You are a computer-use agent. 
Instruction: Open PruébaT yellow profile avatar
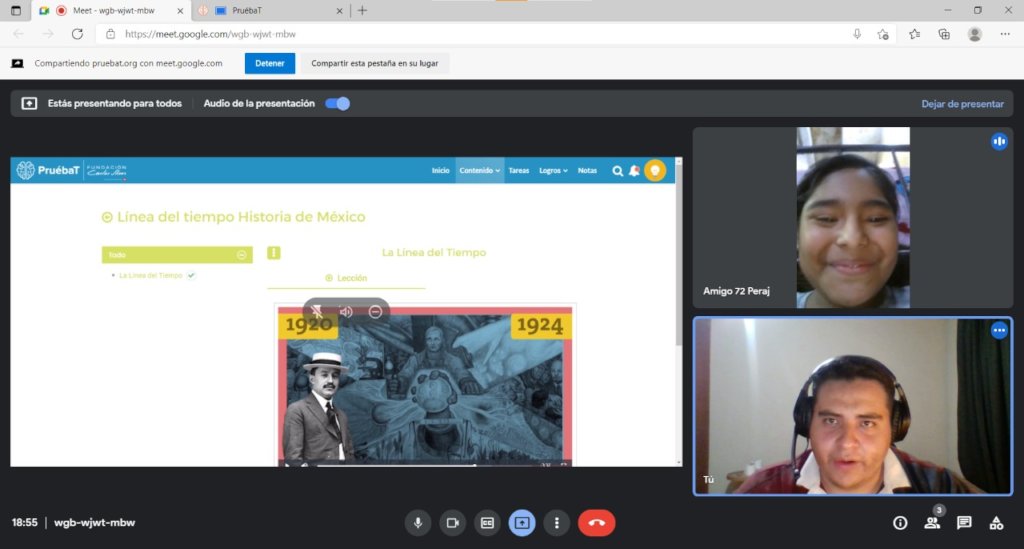655,170
